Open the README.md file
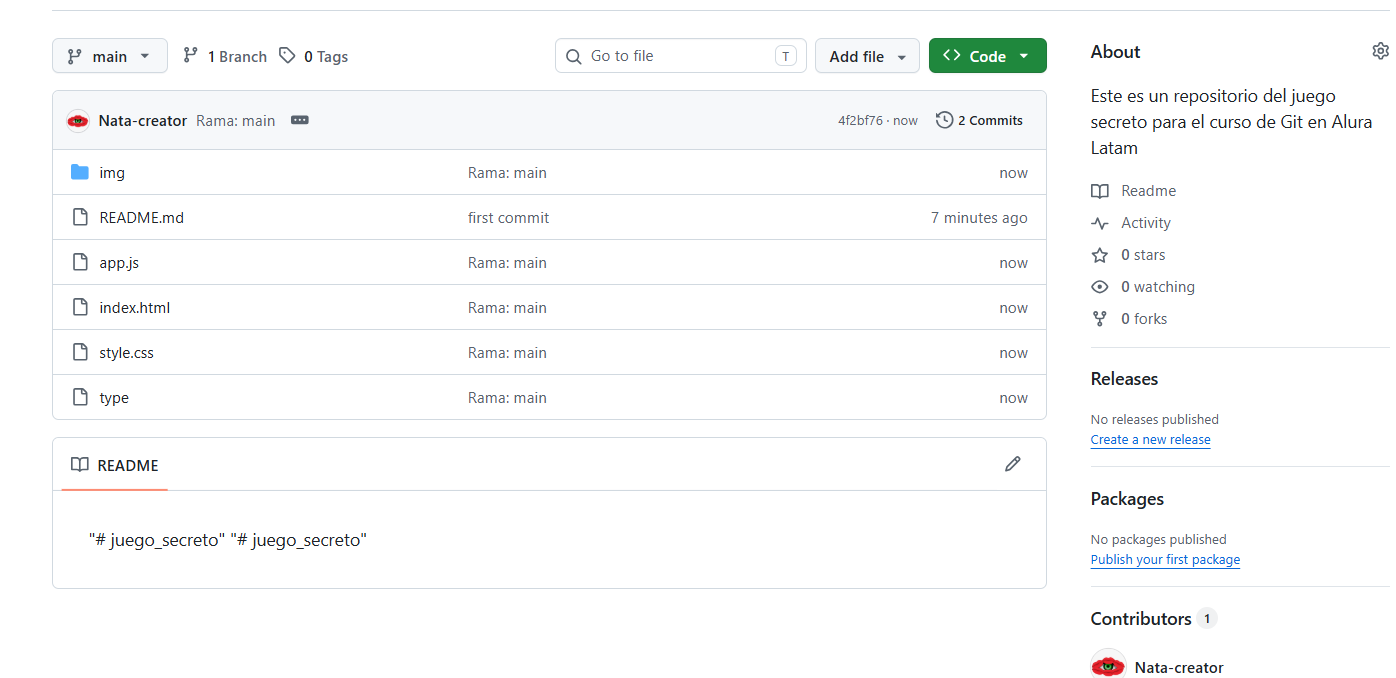Image resolution: width=1396 pixels, height=678 pixels. click(142, 217)
